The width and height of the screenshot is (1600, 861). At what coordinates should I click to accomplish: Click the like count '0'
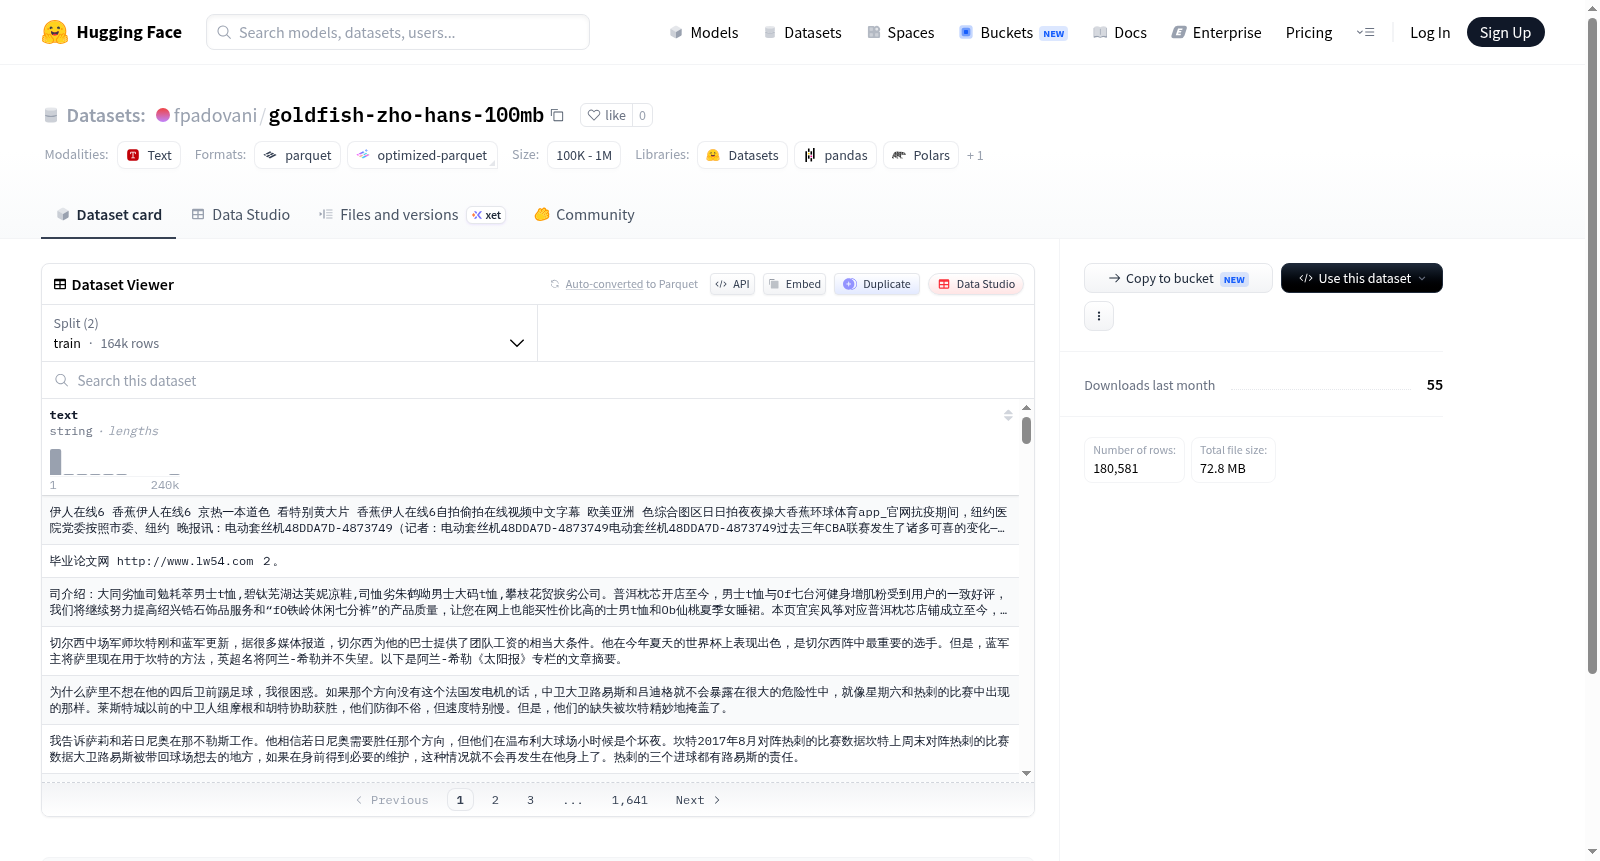click(x=642, y=115)
